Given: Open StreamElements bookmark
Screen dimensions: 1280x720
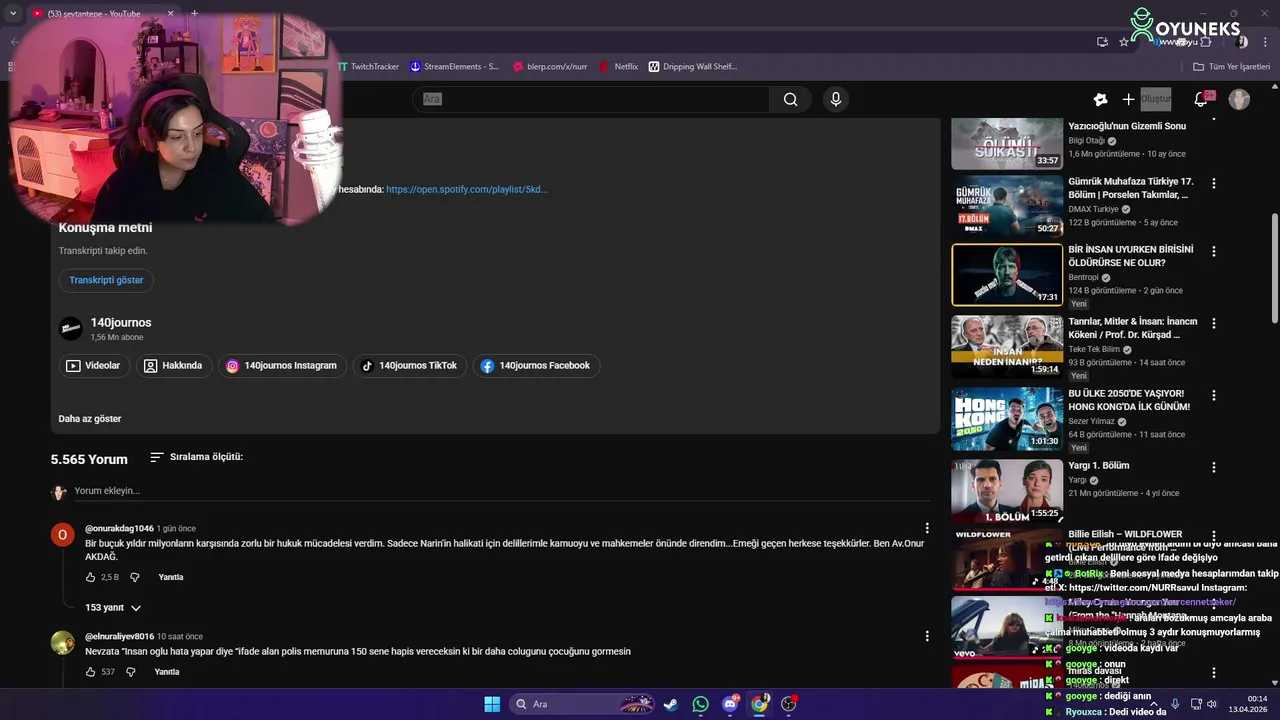Looking at the screenshot, I should [x=454, y=67].
